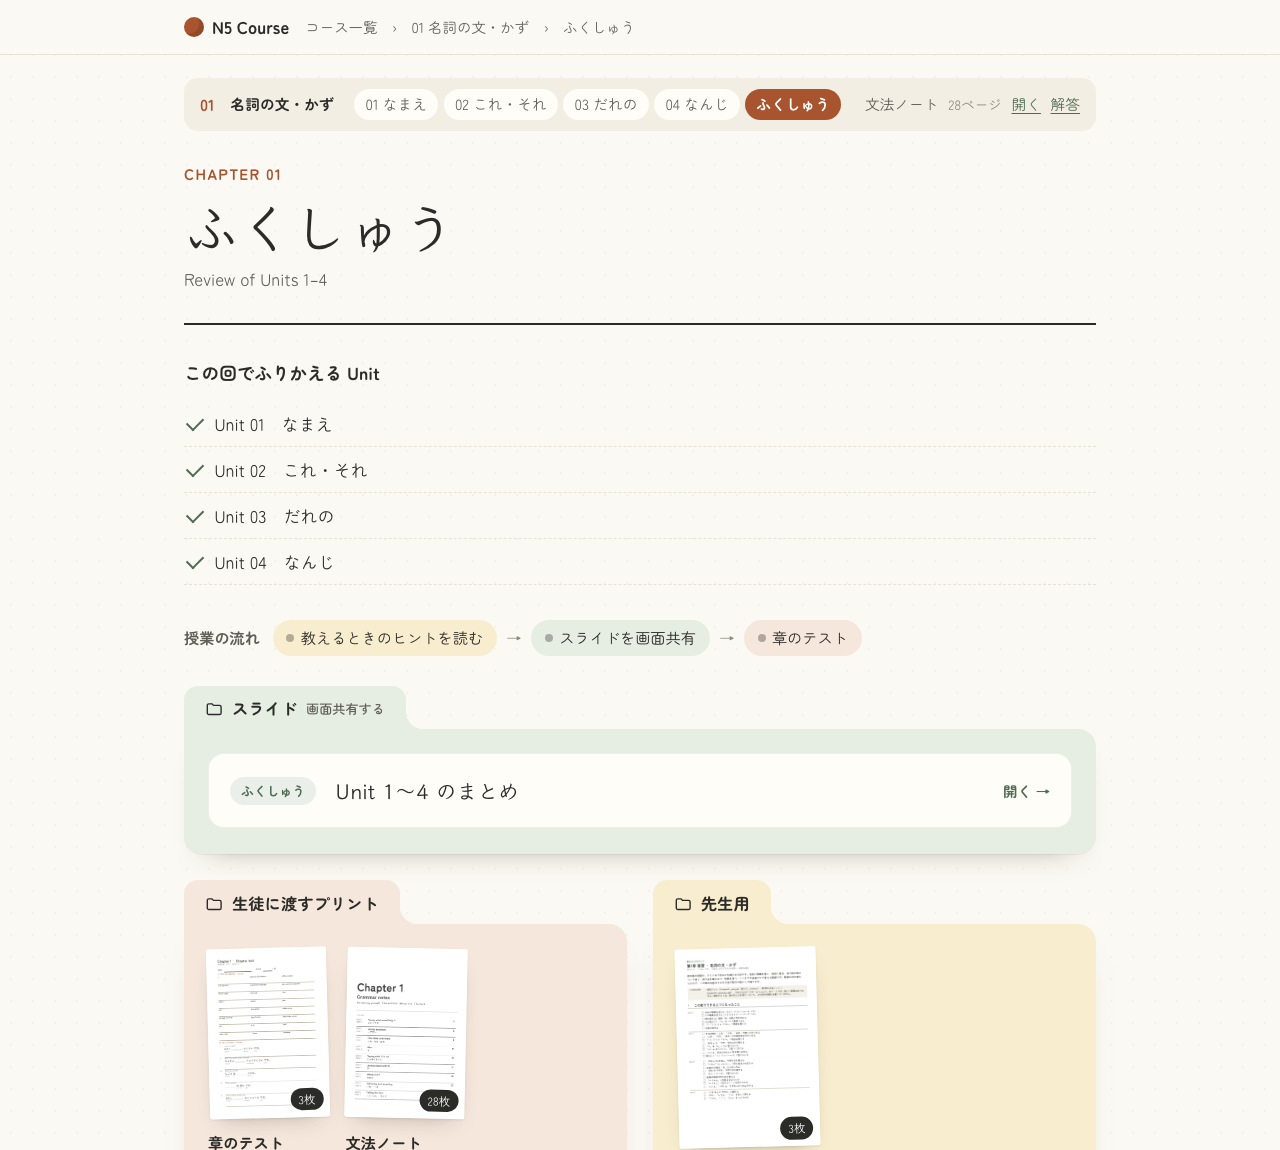Click the 授業の流れ label
1280x1150 pixels.
pyautogui.click(x=221, y=638)
